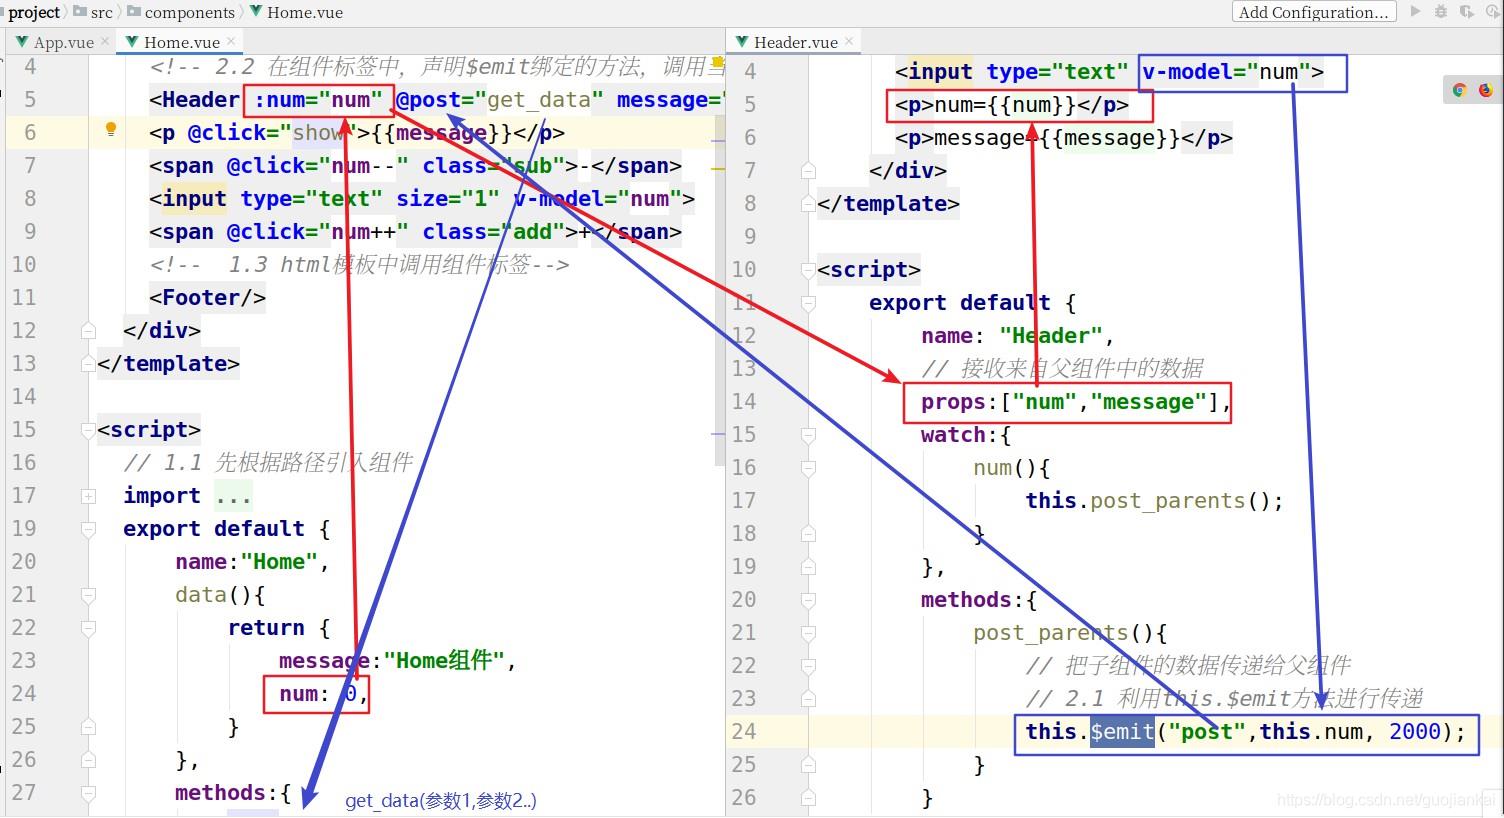Click 'post_parents(){' method definition
Image resolution: width=1504 pixels, height=818 pixels.
[x=1070, y=633]
